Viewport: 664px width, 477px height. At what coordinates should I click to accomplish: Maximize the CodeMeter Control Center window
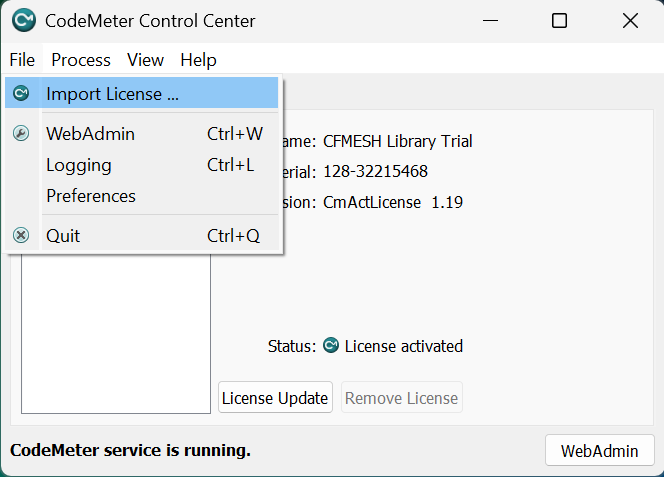tap(559, 21)
